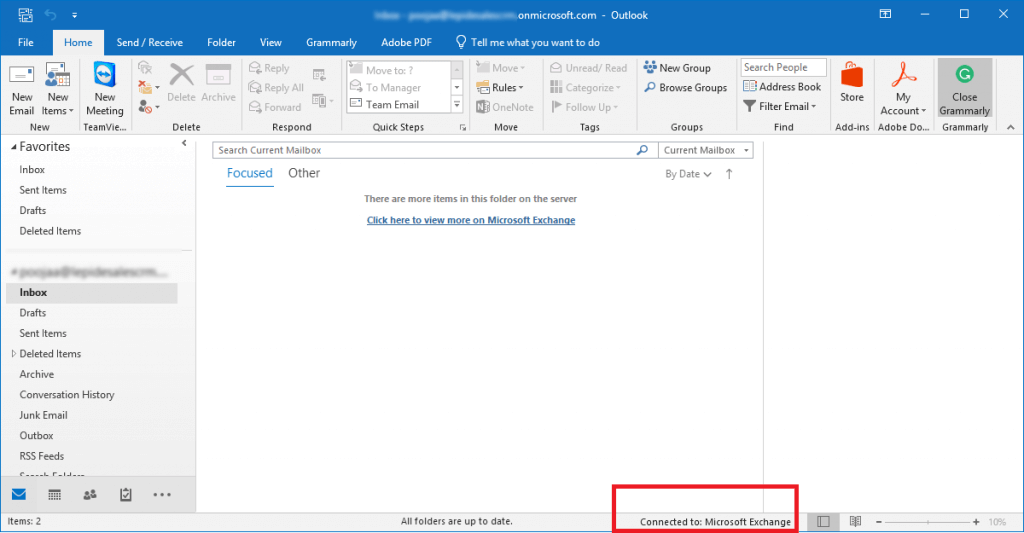Open New Items menu
The height and width of the screenshot is (533, 1024).
pos(57,90)
